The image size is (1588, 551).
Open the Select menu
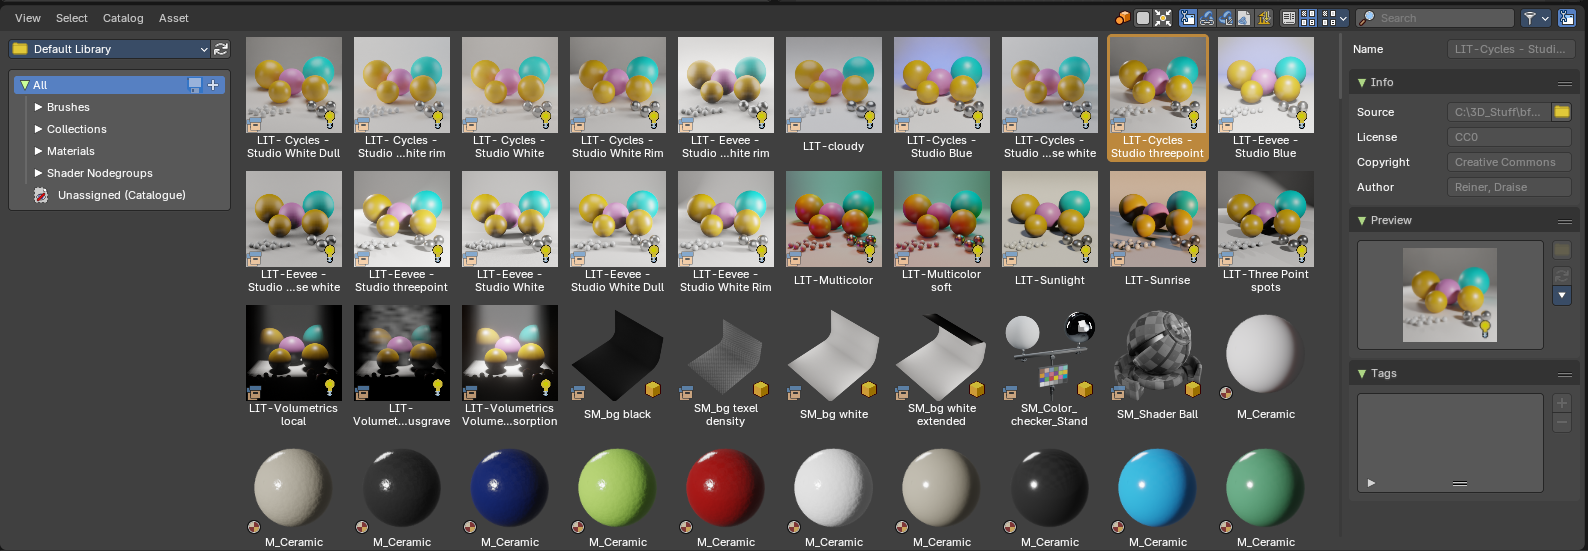click(72, 18)
